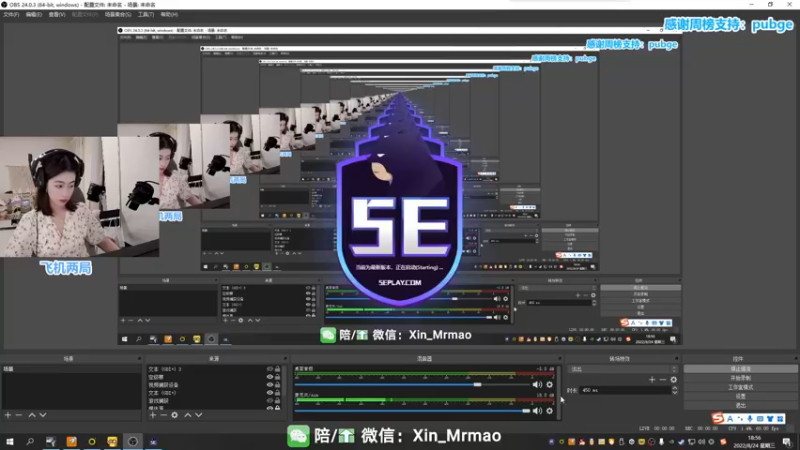The image size is (800, 450).
Task: Open the scene transition type dropdown
Action: [x=623, y=369]
